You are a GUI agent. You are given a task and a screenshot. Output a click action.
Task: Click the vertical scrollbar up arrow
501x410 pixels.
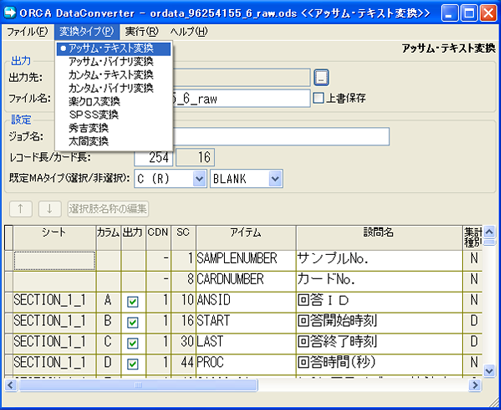489,232
